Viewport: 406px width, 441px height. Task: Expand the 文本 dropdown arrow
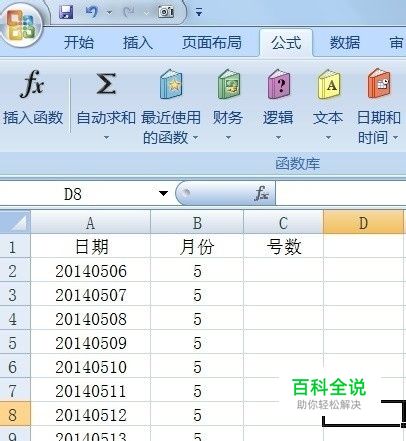(328, 137)
